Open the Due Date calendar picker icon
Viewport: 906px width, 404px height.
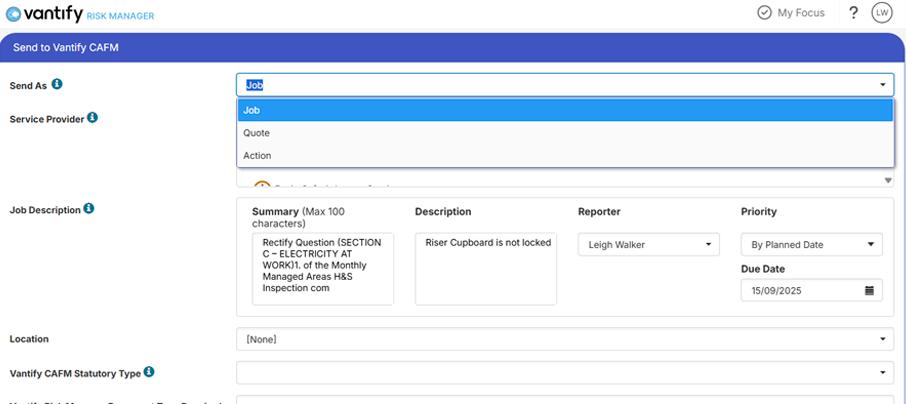(x=869, y=291)
